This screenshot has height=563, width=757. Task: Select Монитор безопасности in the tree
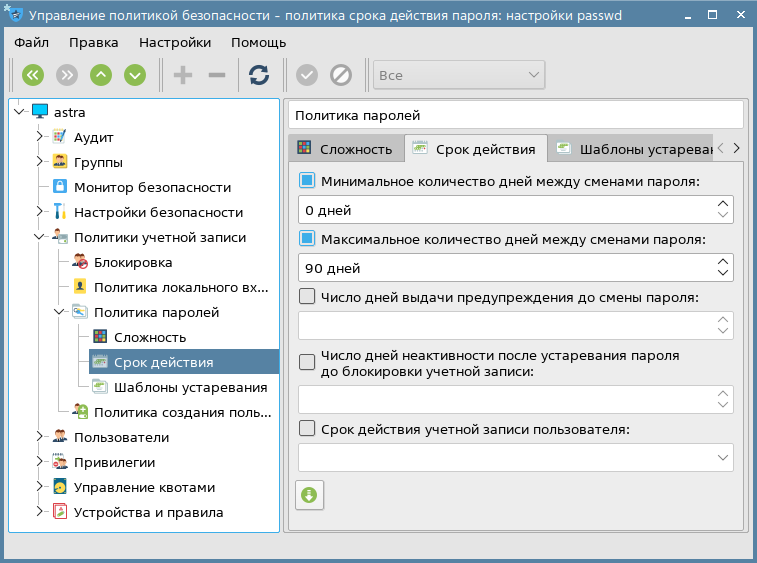click(x=152, y=187)
